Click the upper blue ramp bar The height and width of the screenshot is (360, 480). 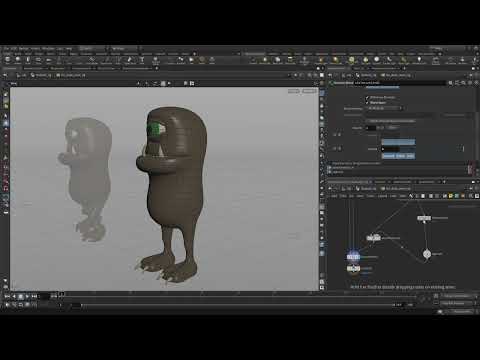coord(398,142)
